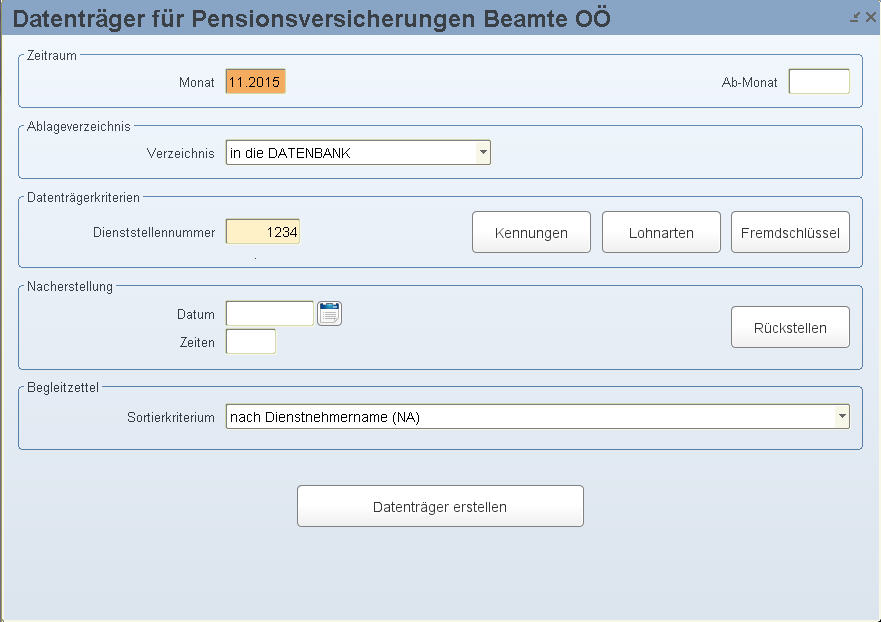Open the Sortierkriterium dropdown arrow
The width and height of the screenshot is (881, 622).
(x=842, y=416)
